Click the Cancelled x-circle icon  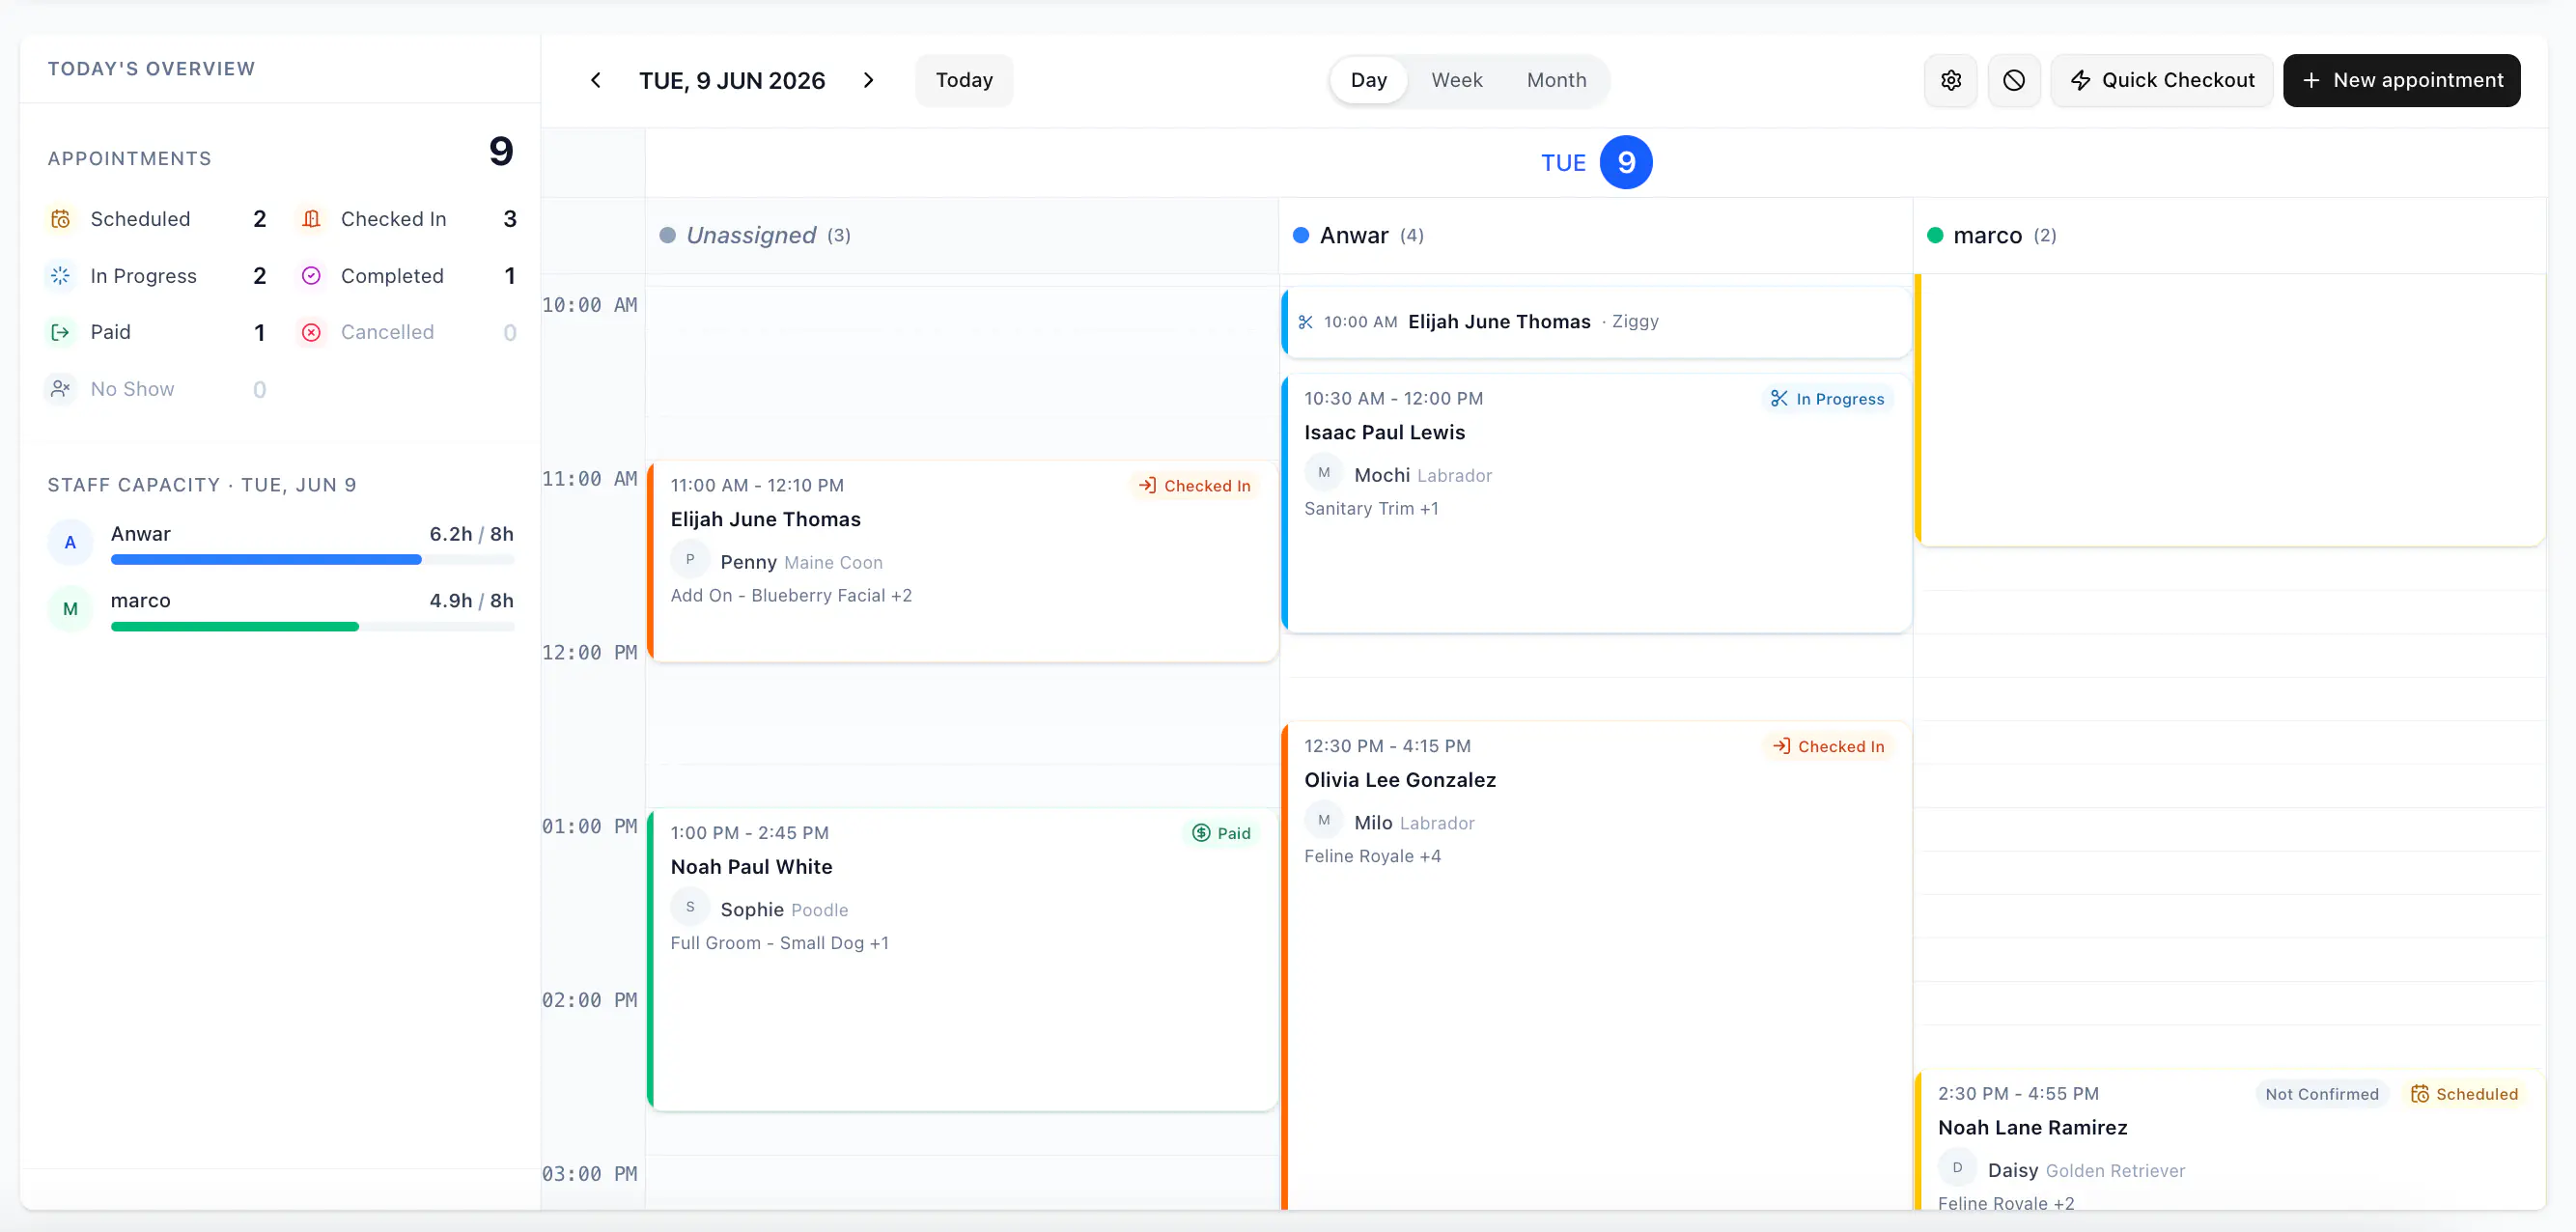(311, 332)
